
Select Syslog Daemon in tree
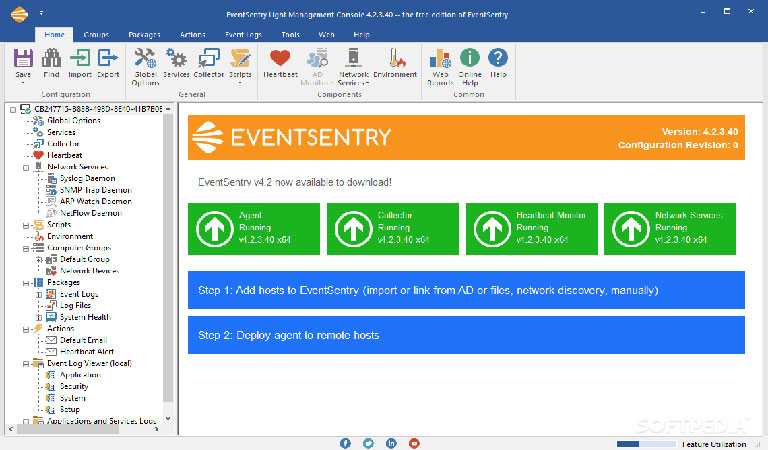click(x=88, y=178)
